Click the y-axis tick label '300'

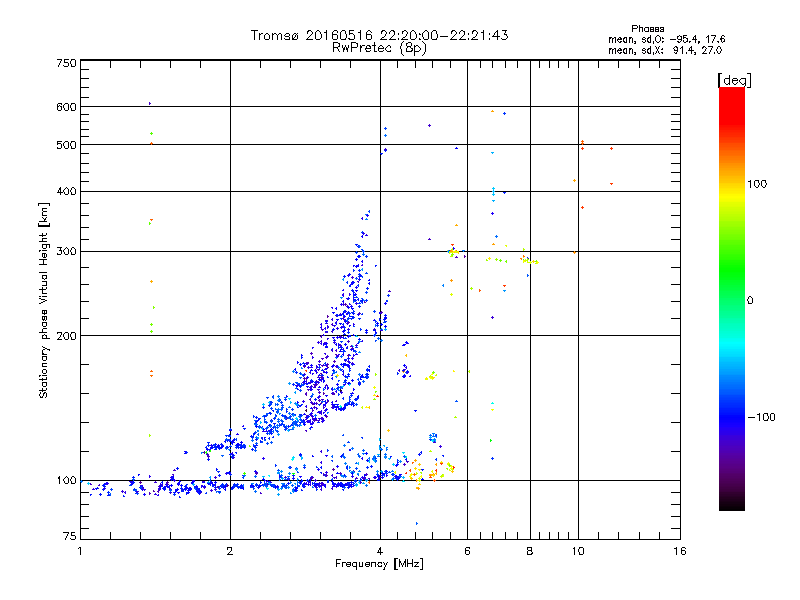(x=66, y=251)
